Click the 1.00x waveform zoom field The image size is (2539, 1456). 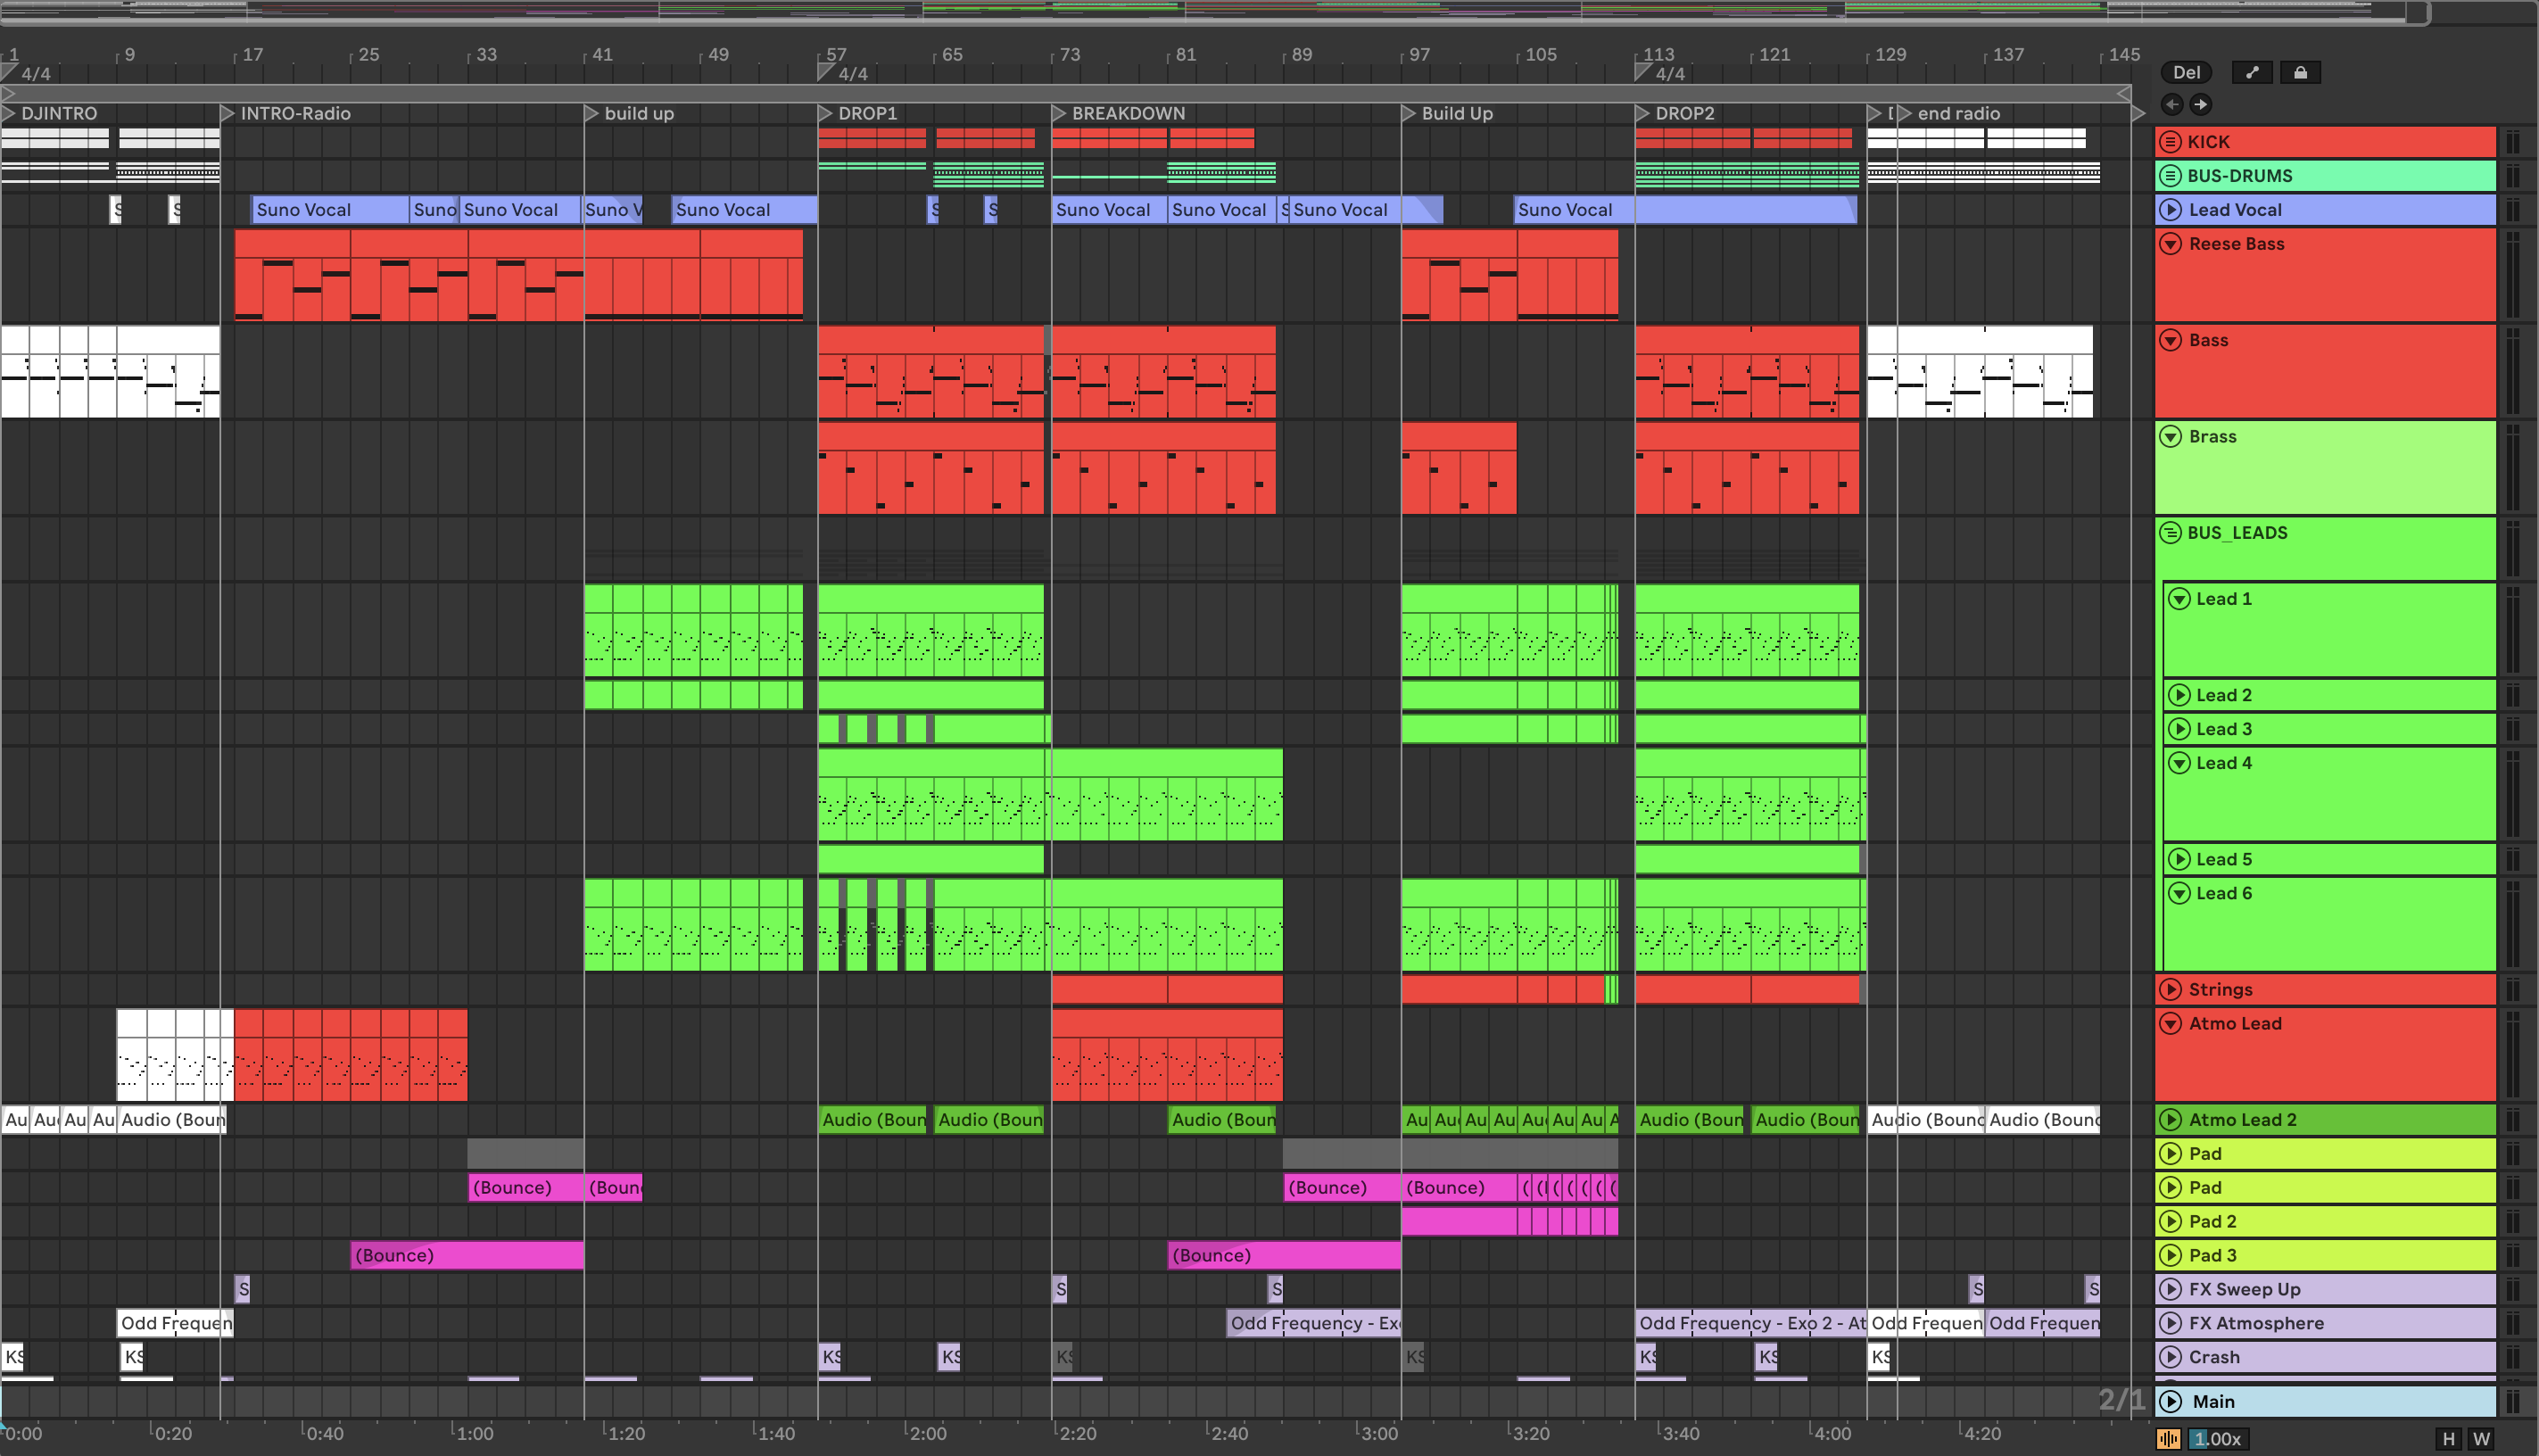pyautogui.click(x=2218, y=1439)
